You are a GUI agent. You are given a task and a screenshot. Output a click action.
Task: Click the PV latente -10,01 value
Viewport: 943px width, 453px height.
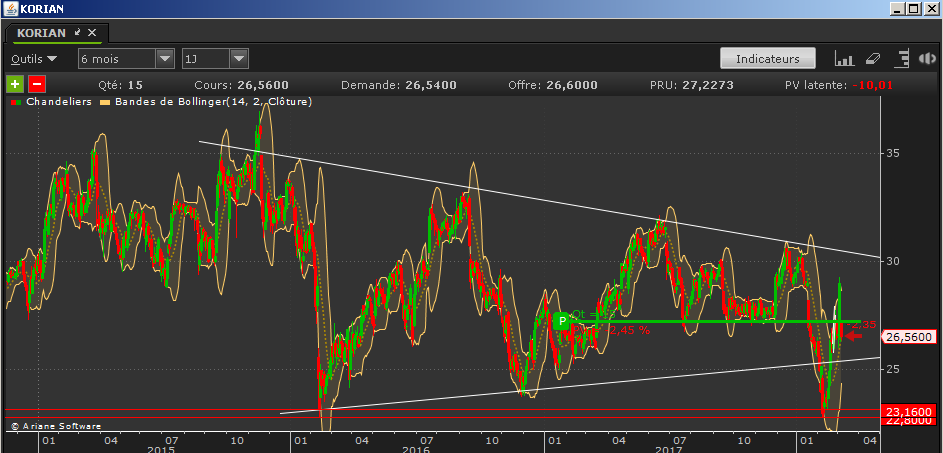click(873, 85)
